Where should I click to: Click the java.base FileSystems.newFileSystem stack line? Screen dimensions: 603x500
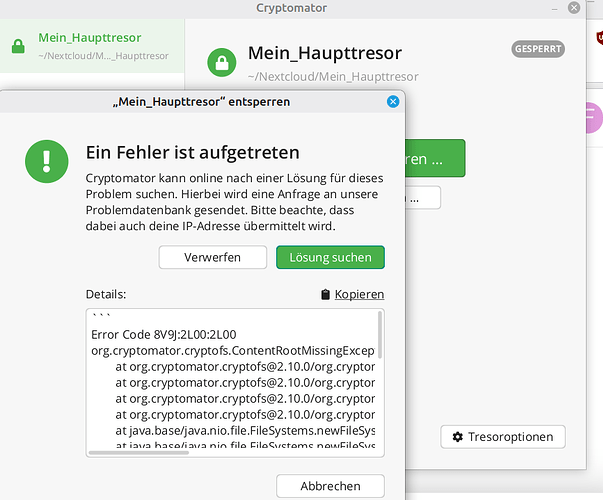pyautogui.click(x=245, y=431)
